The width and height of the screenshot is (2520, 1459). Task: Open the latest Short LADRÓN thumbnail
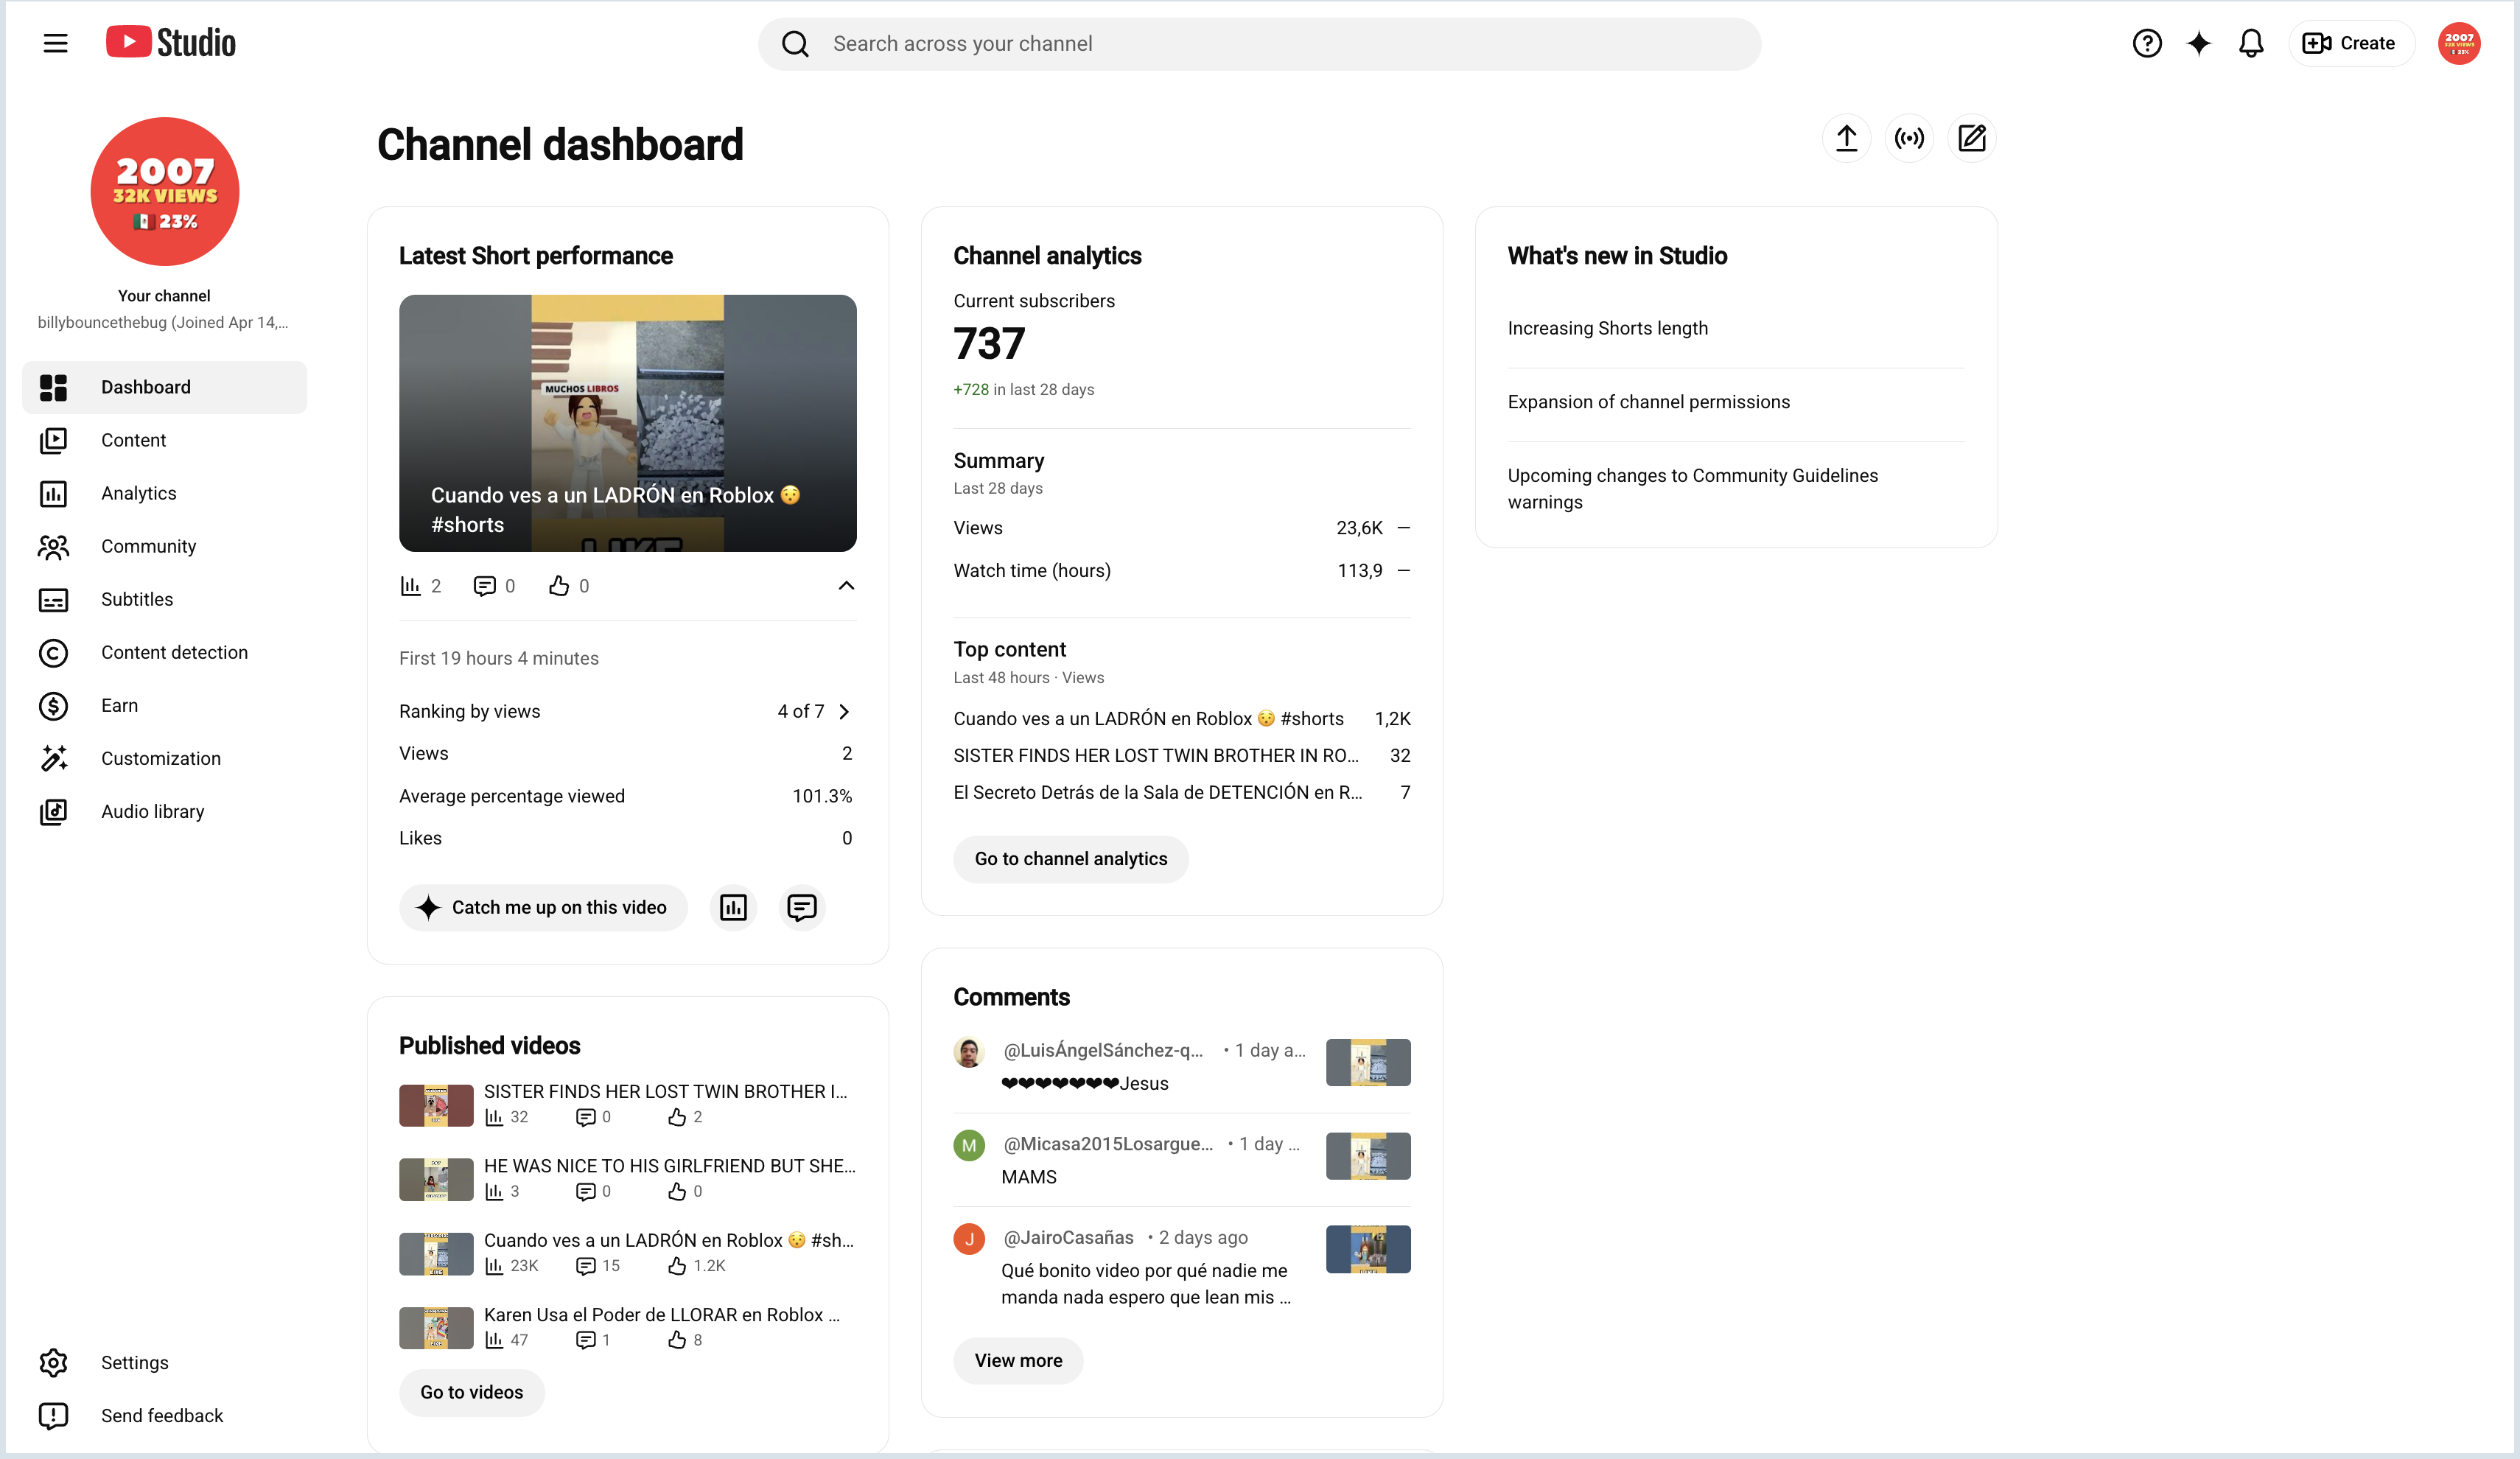627,423
